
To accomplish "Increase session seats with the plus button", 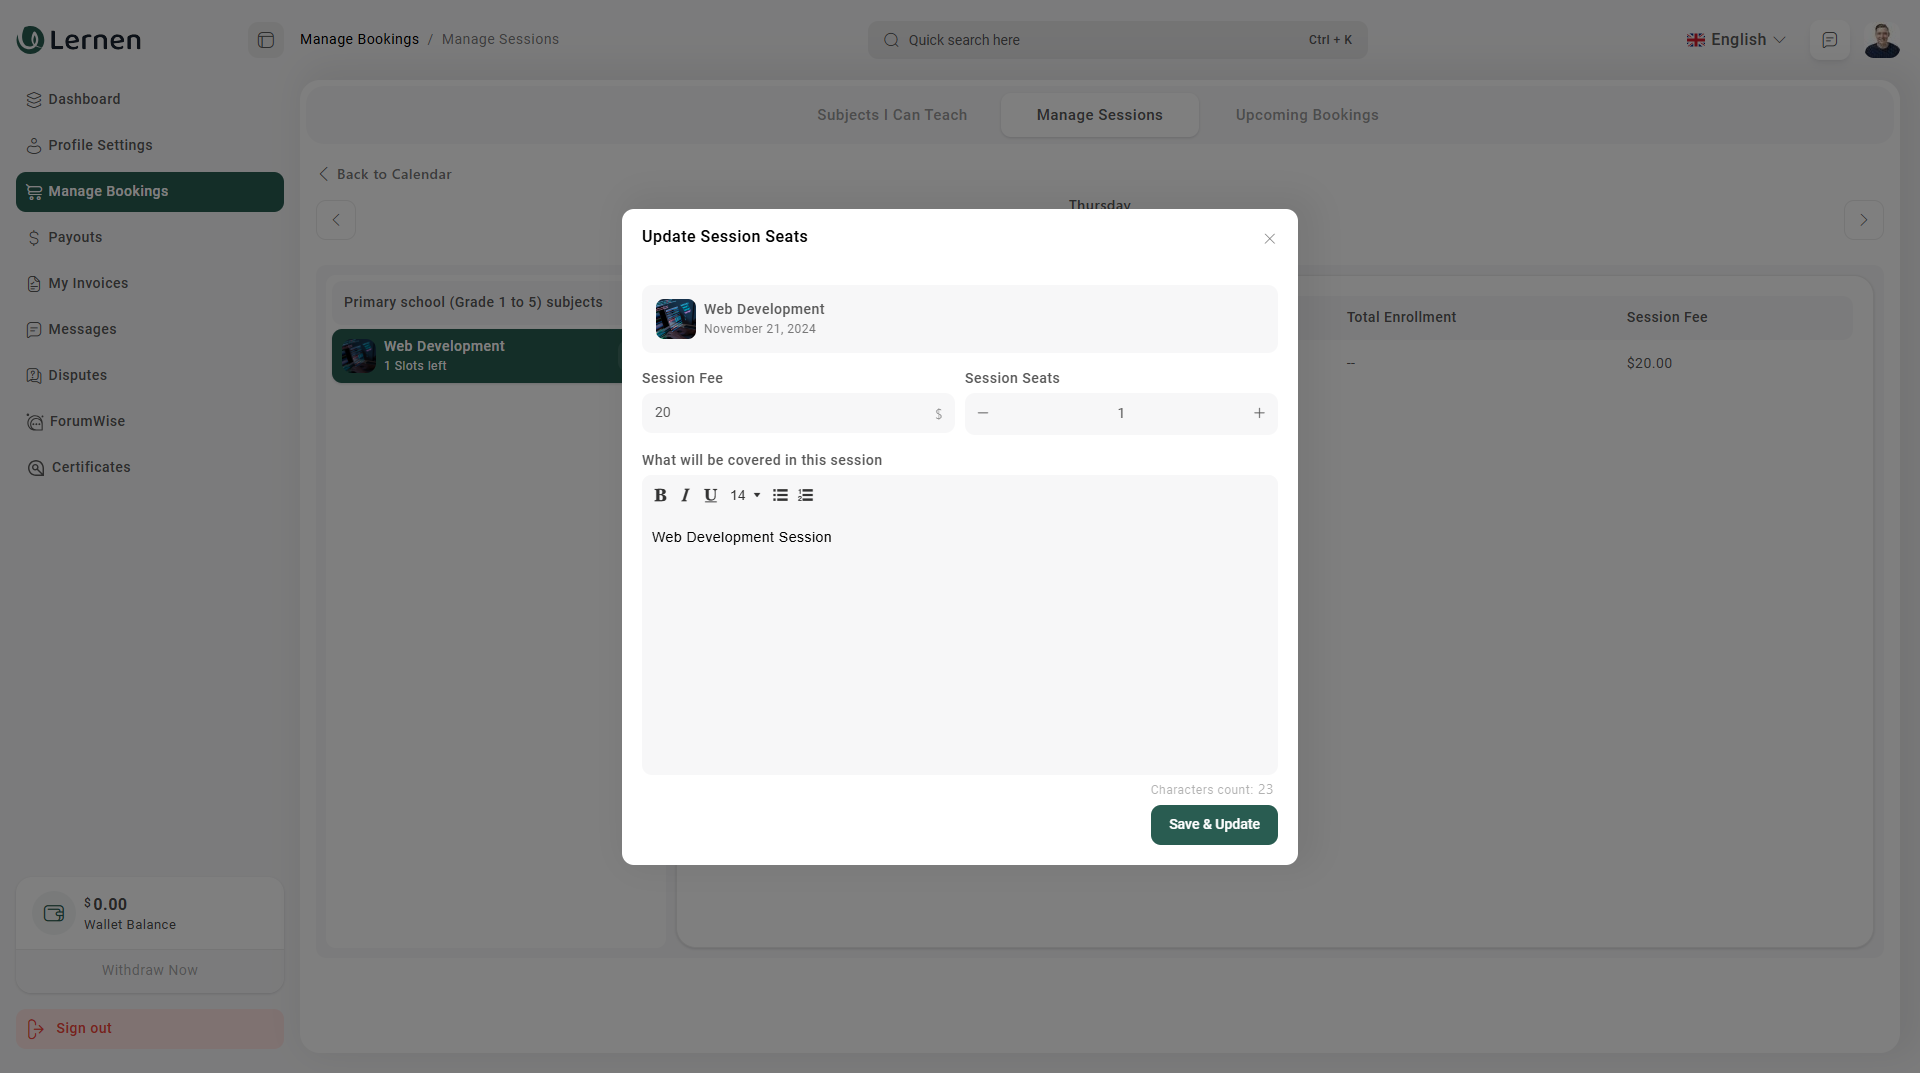I will coord(1259,413).
